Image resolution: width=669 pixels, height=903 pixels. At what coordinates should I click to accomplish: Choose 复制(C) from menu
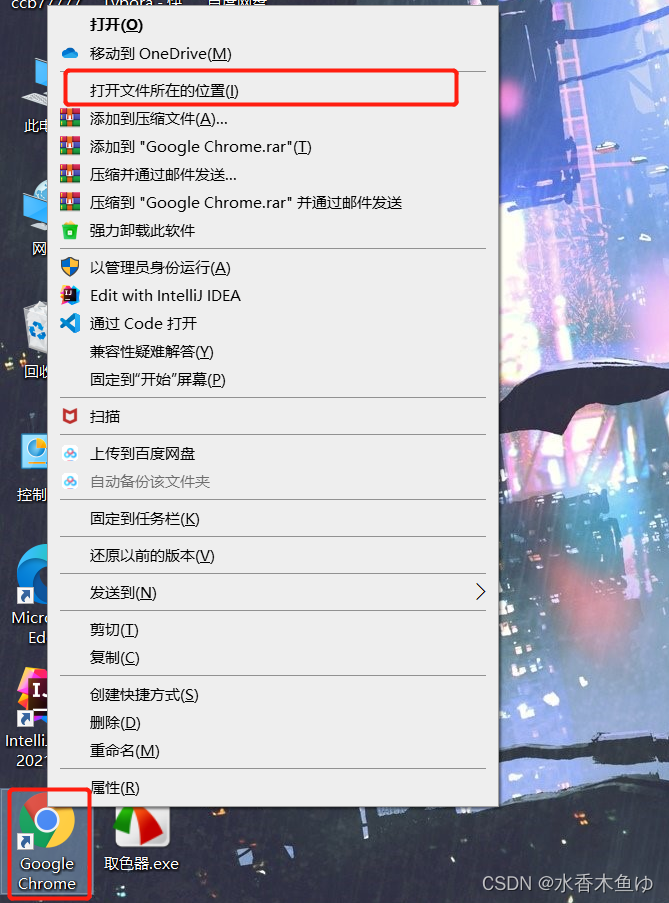coord(273,657)
